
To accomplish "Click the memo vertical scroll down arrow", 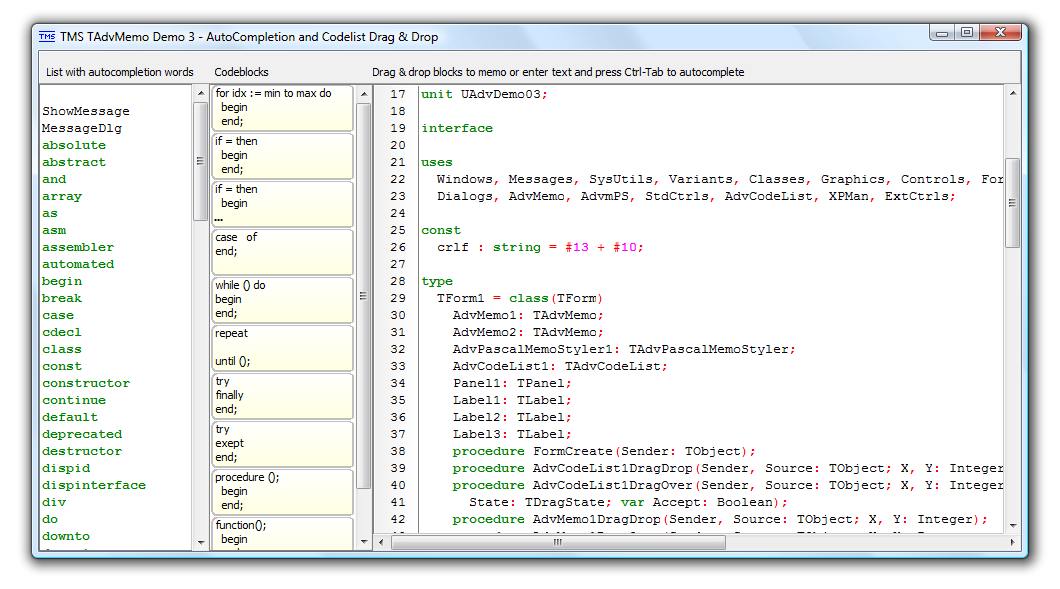I will (x=1013, y=525).
